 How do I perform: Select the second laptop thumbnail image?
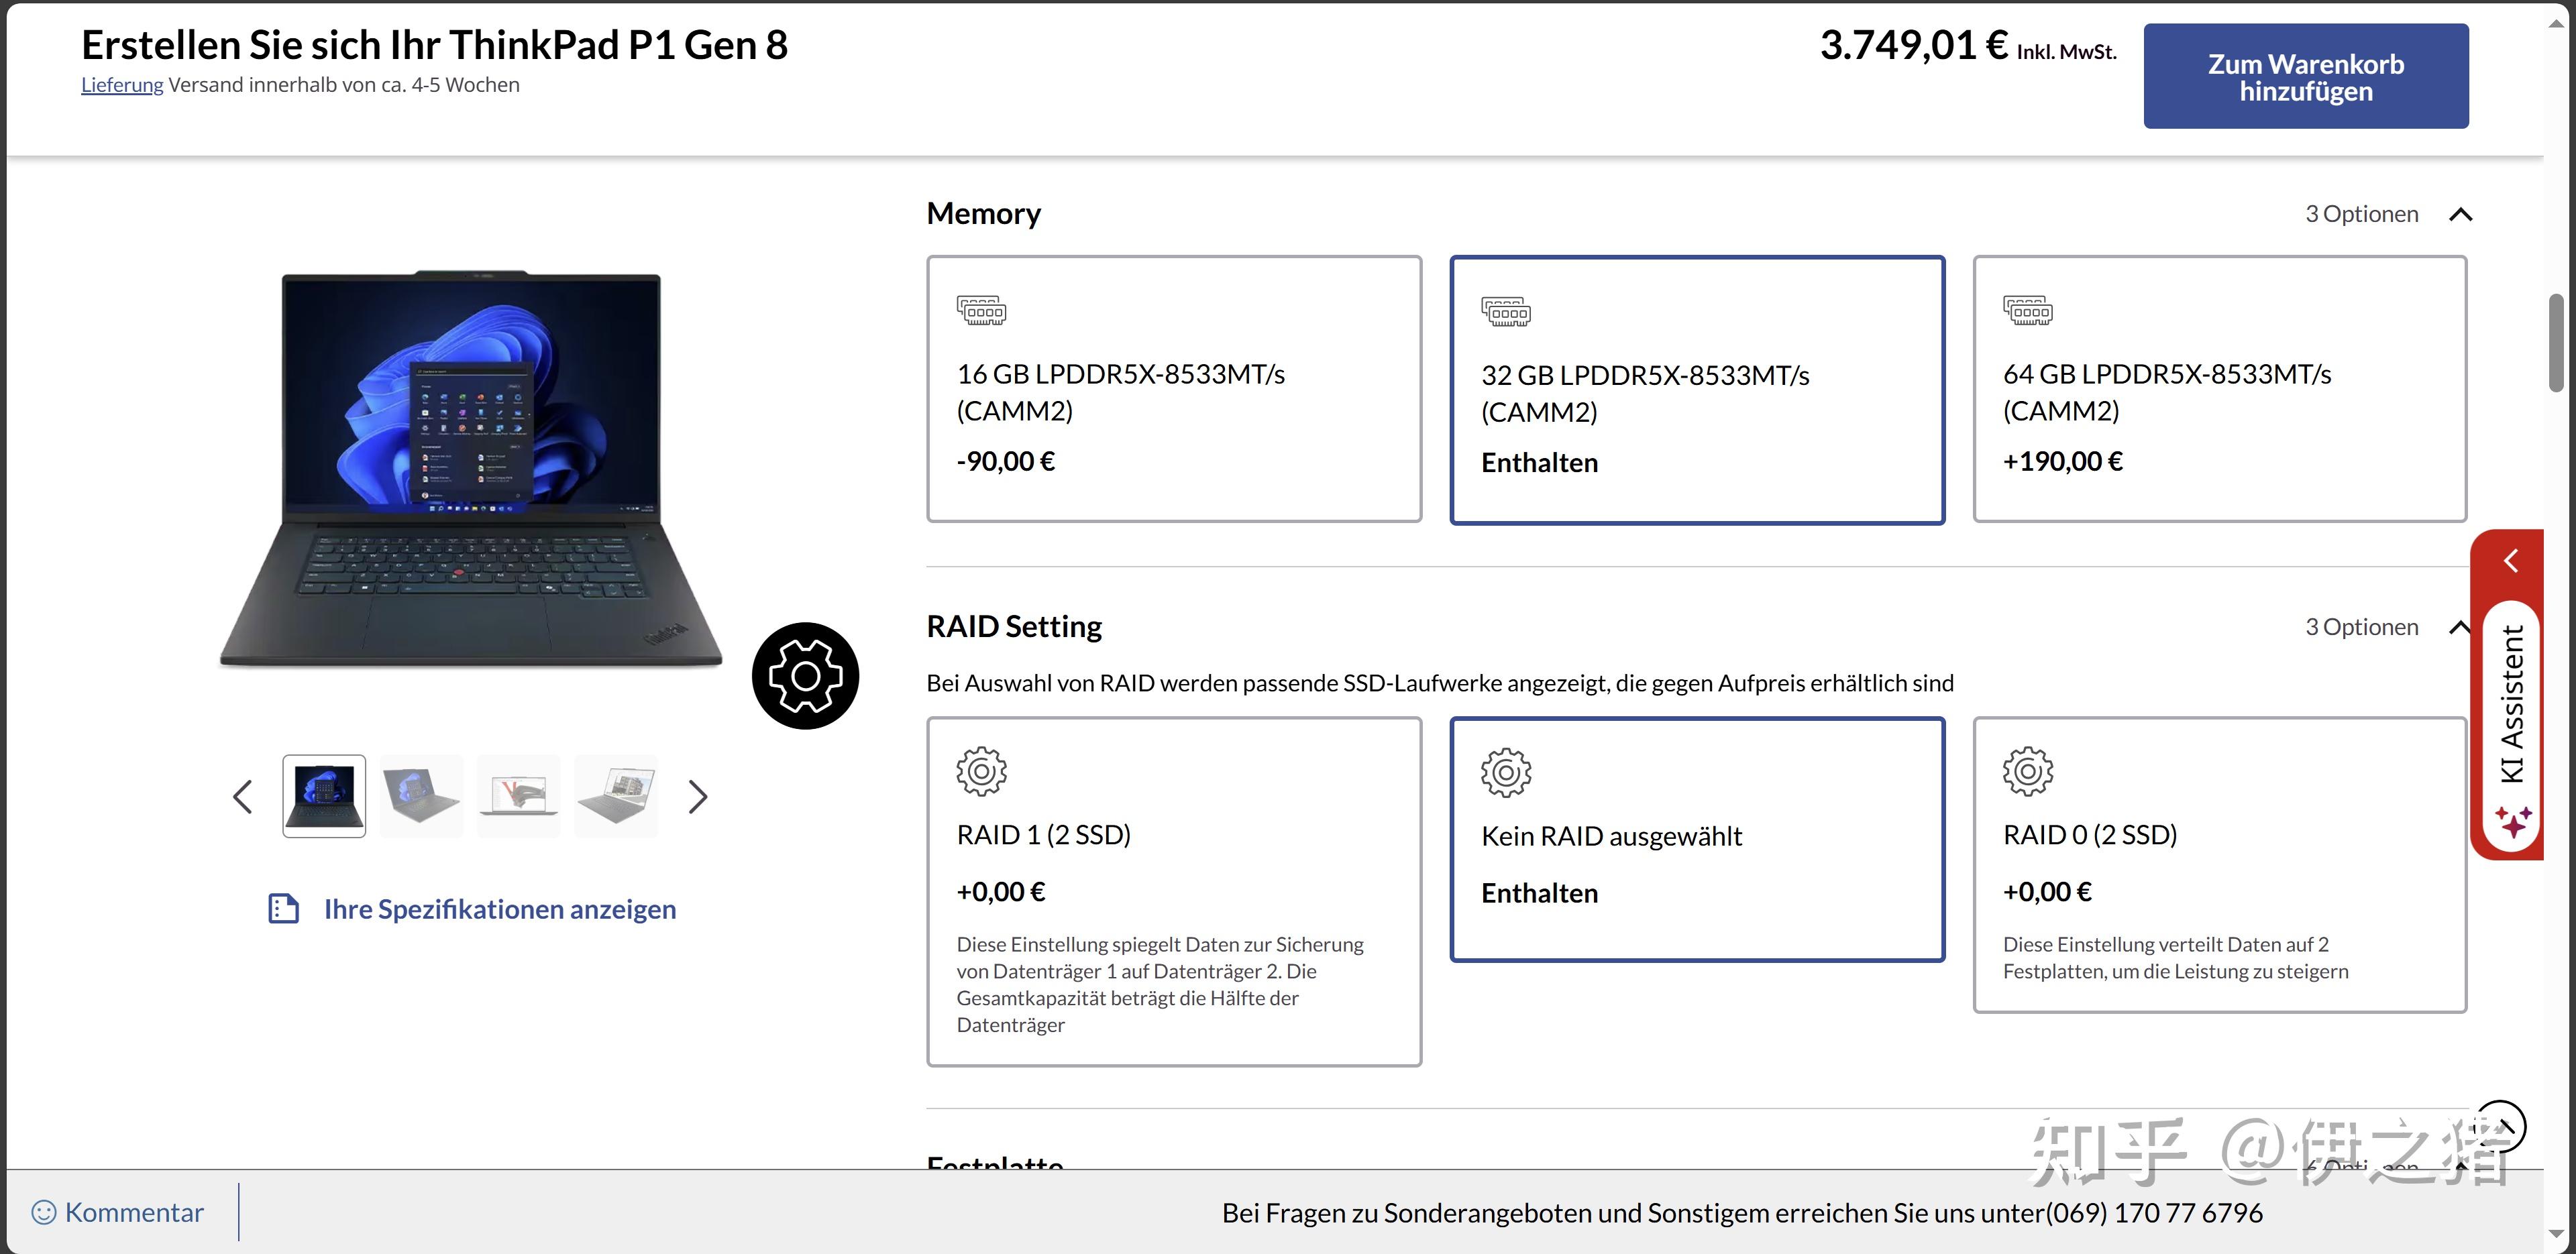[421, 796]
